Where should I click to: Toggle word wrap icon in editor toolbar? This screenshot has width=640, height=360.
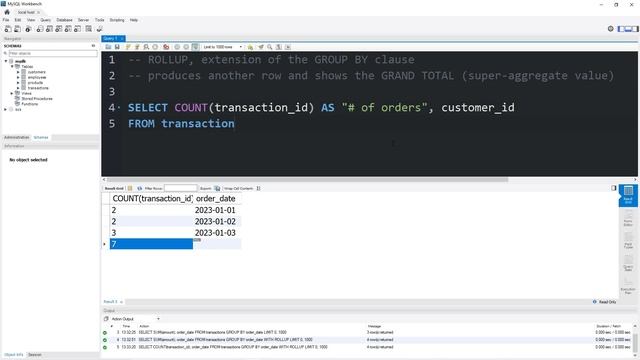click(x=288, y=47)
